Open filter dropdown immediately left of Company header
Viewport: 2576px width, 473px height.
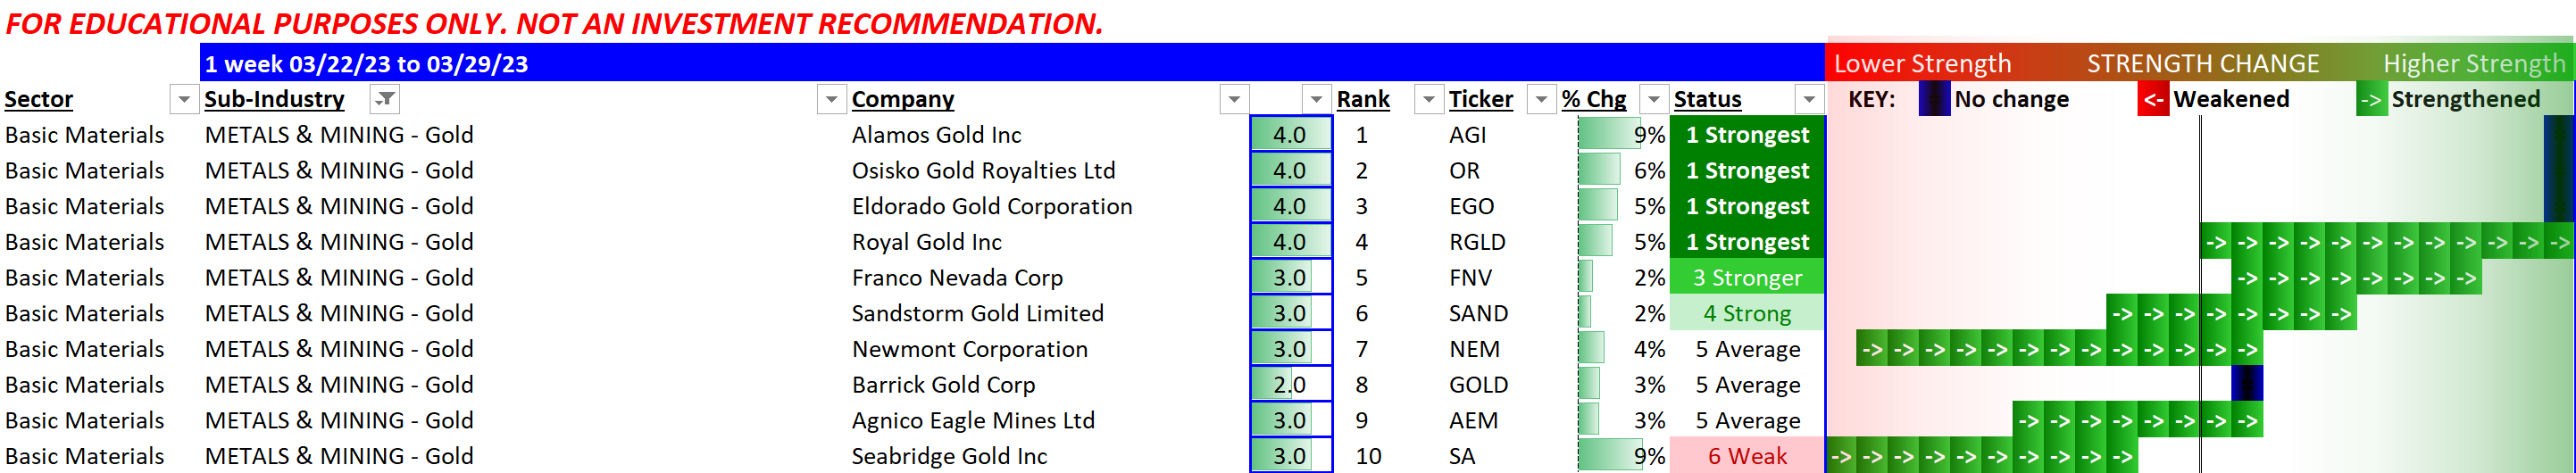[830, 100]
